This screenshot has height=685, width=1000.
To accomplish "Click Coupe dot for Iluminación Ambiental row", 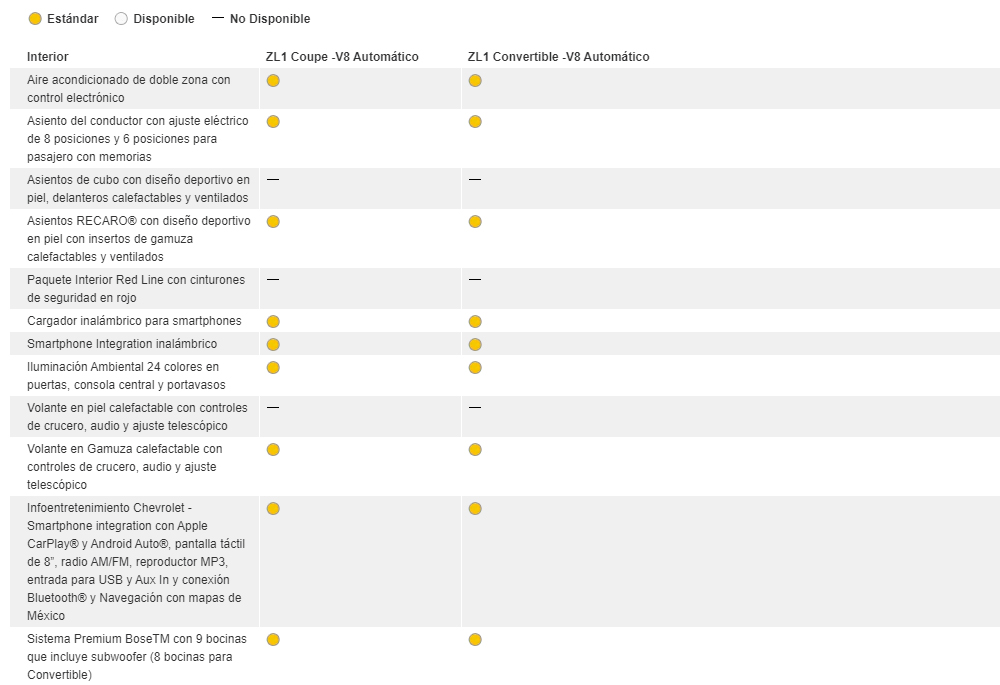I will 273,368.
